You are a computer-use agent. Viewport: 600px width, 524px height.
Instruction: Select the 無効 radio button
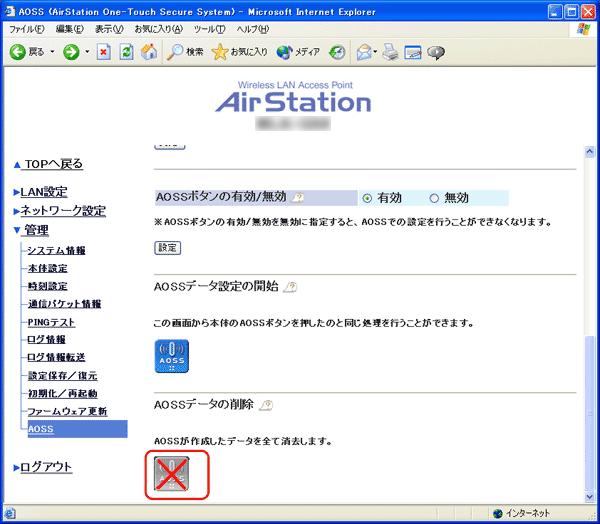pos(434,198)
